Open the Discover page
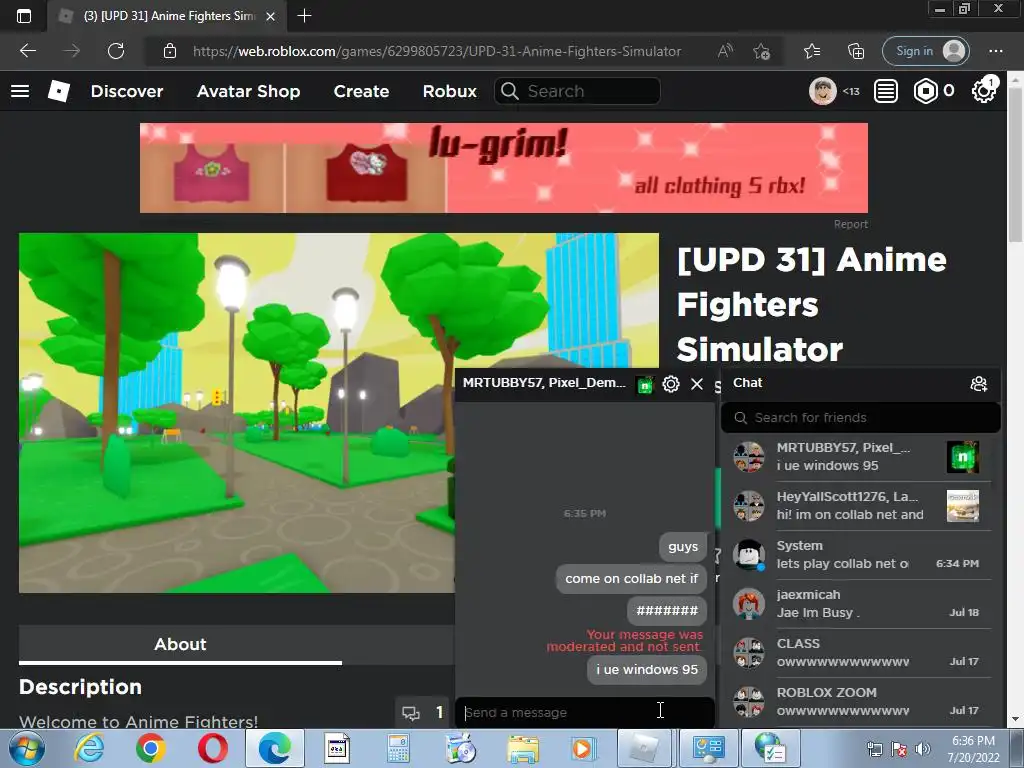 127,91
